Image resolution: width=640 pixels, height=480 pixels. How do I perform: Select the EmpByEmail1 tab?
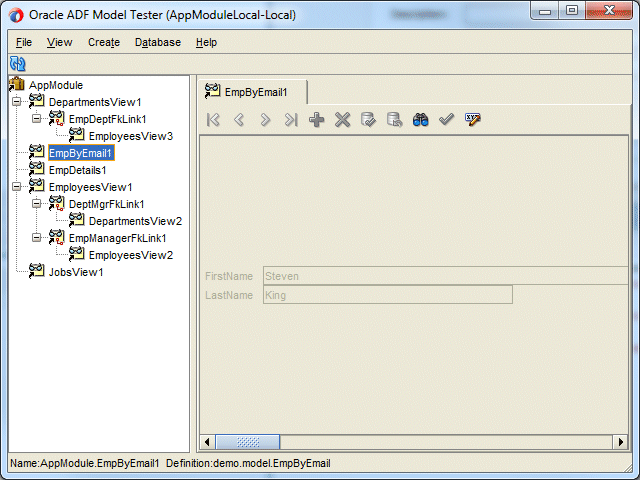point(253,92)
